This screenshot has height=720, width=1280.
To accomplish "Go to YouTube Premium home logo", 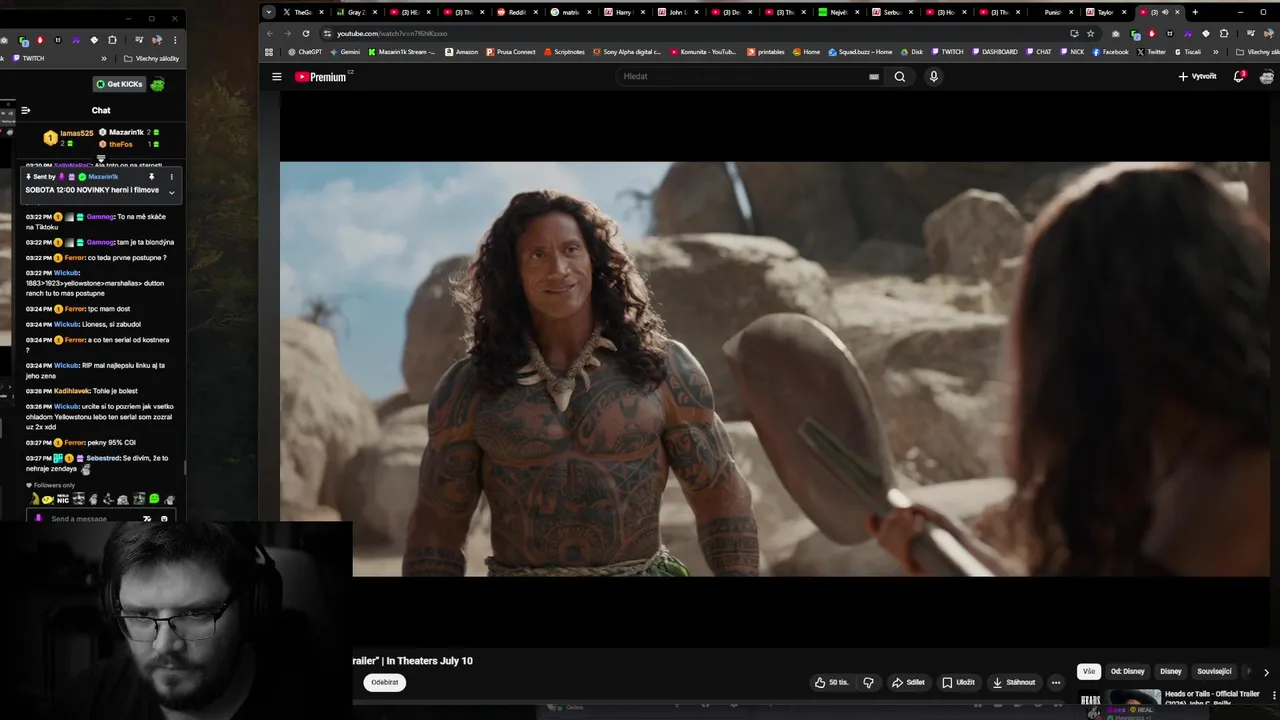I will pos(323,76).
